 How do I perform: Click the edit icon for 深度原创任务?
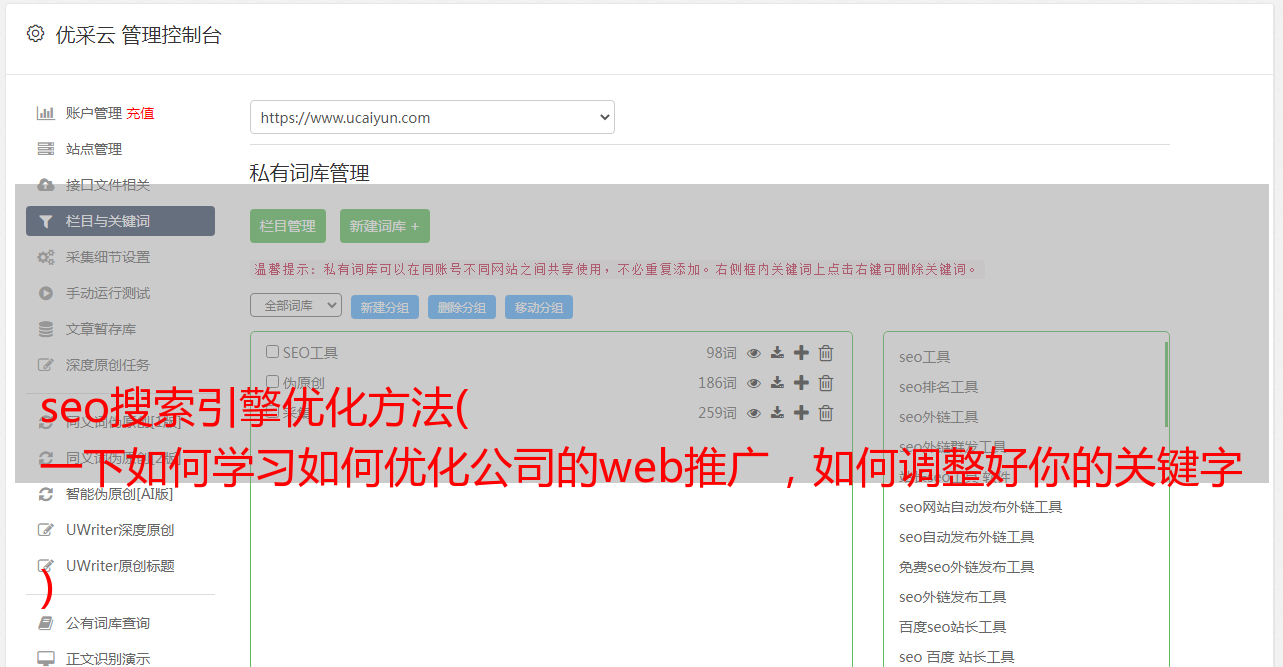(x=45, y=365)
